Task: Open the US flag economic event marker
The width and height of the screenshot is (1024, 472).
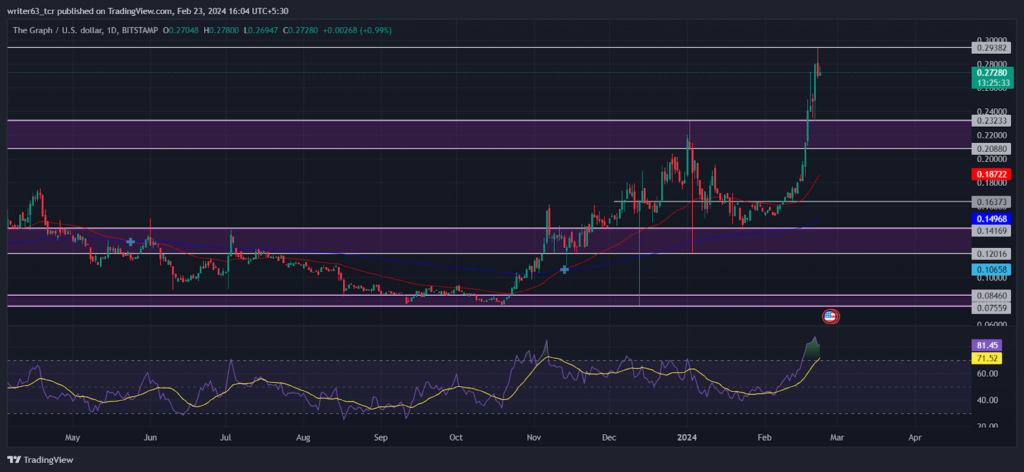Action: [830, 317]
